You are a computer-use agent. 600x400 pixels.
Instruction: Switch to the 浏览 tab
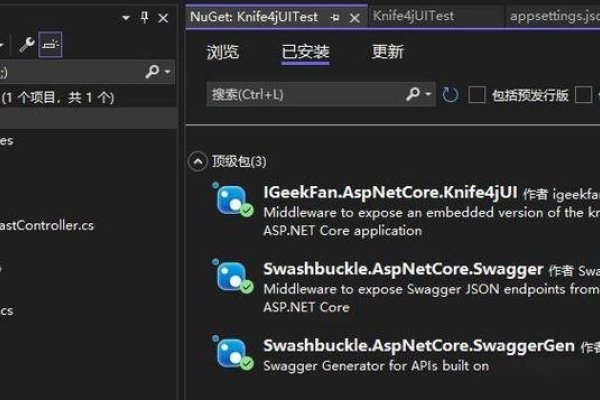pos(223,52)
